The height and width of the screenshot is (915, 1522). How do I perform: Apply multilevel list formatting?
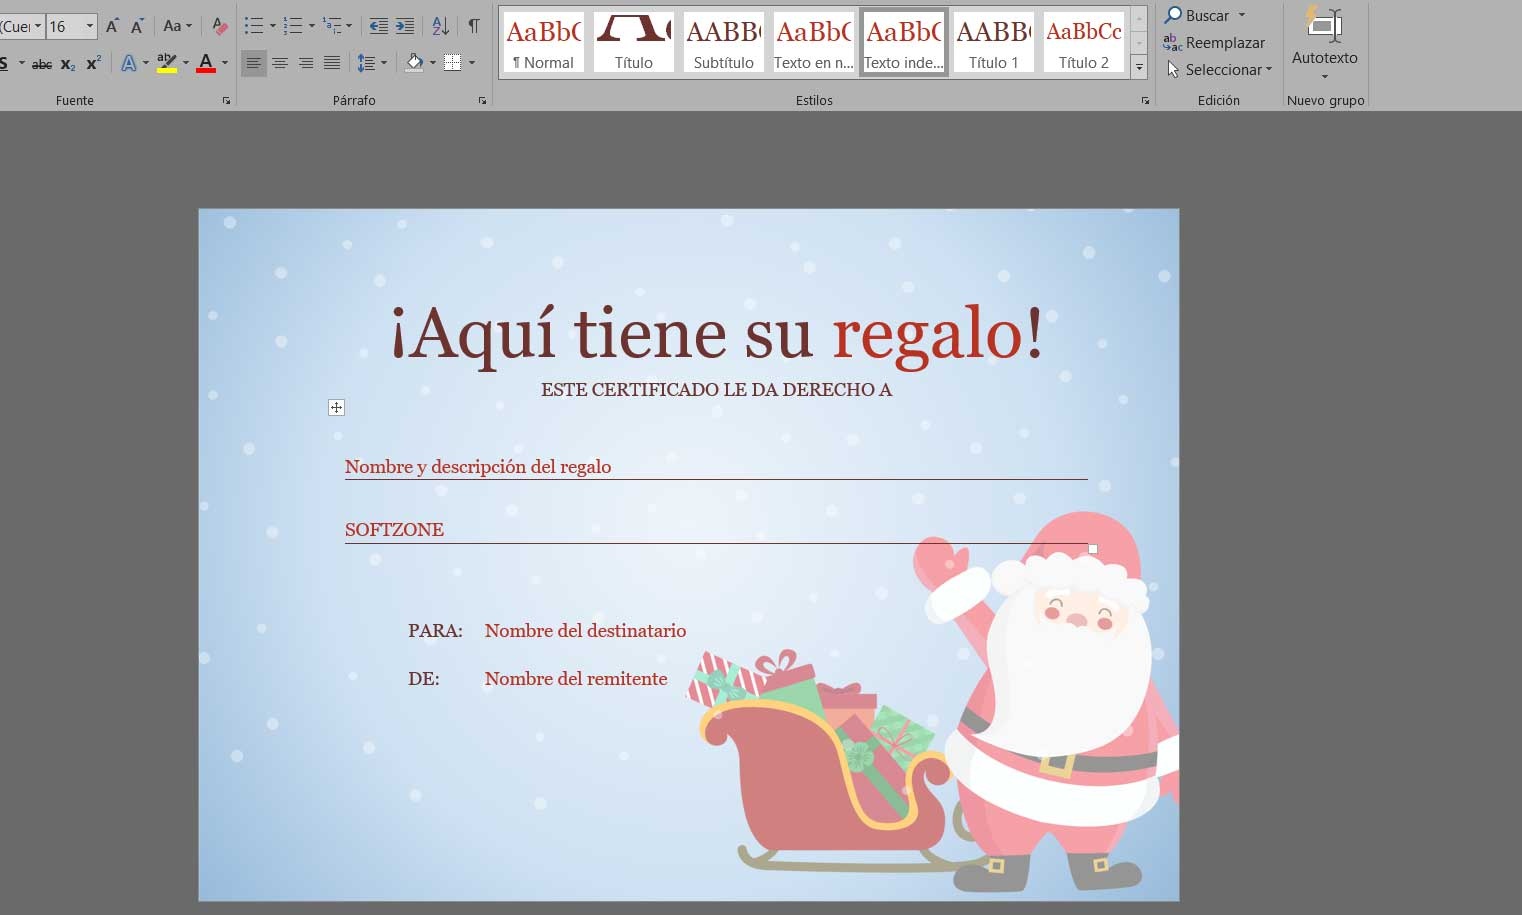click(331, 26)
